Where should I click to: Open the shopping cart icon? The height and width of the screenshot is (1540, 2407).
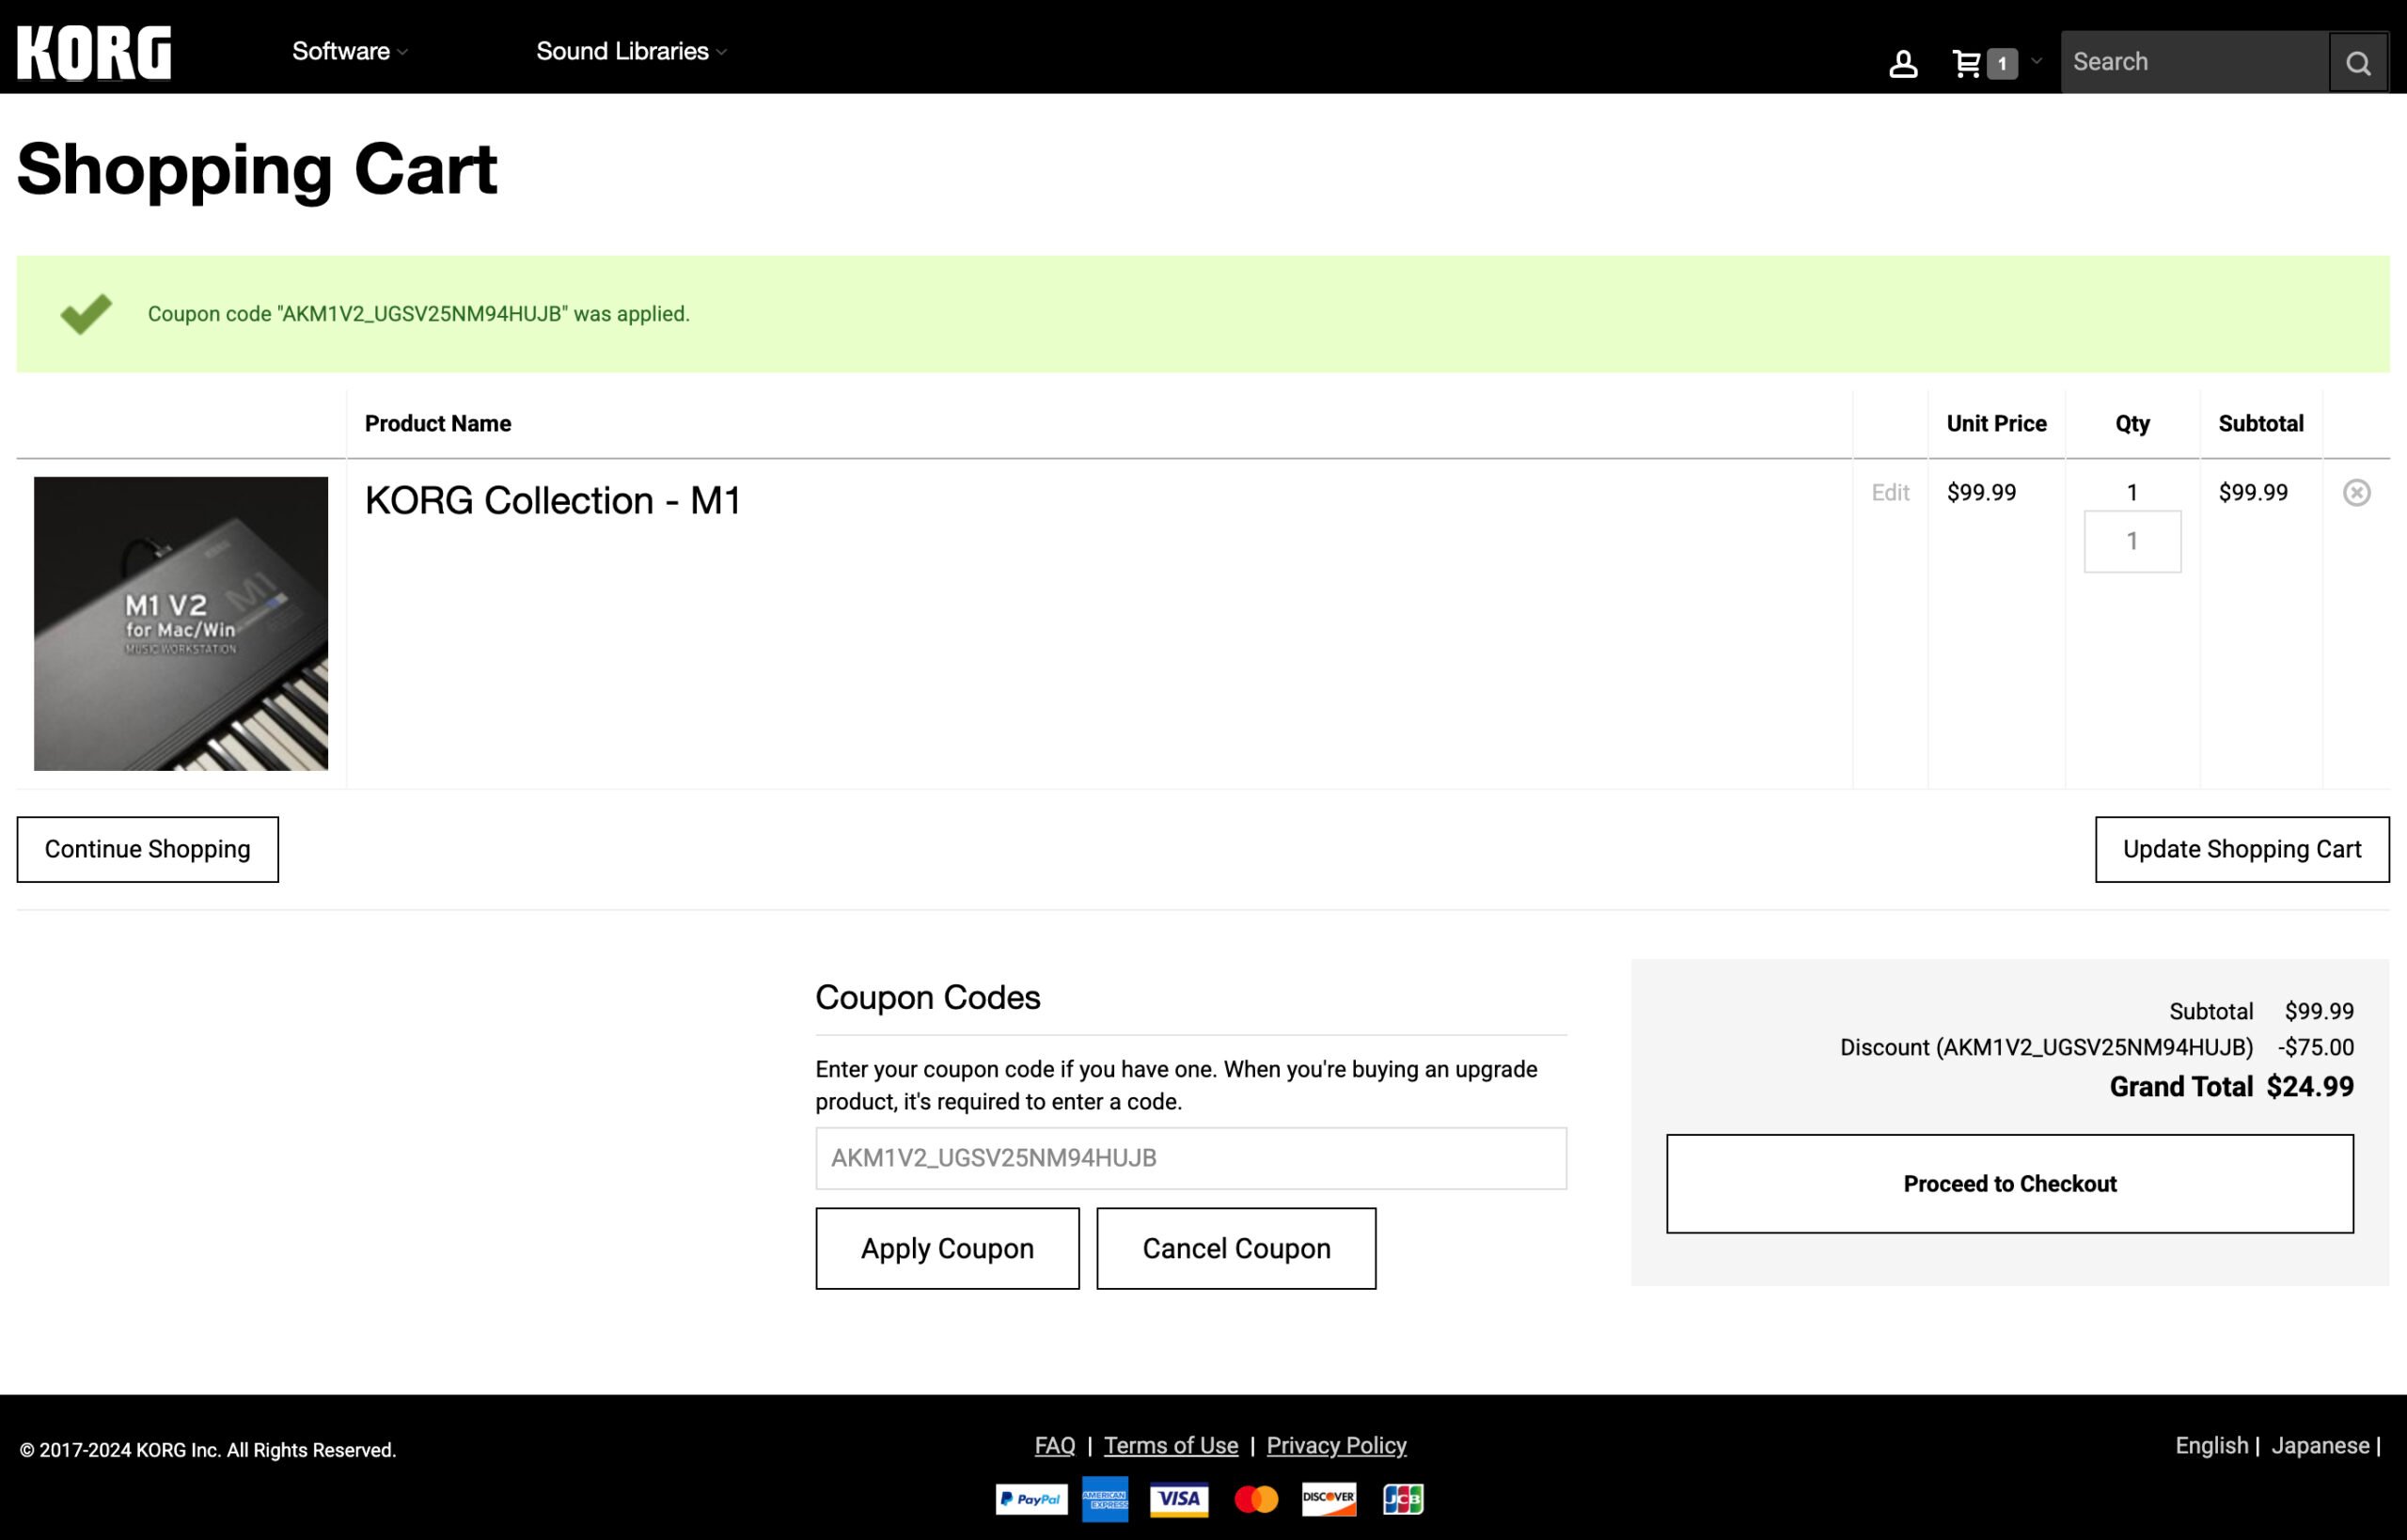coord(1967,64)
